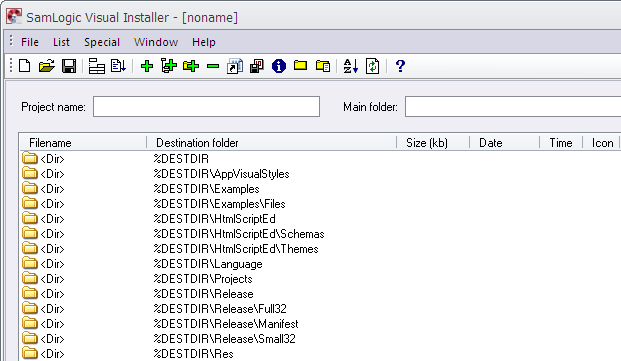Click folder icon beside %DESTDIR\Projects
Viewport: 621px width, 361px height.
tap(30, 278)
